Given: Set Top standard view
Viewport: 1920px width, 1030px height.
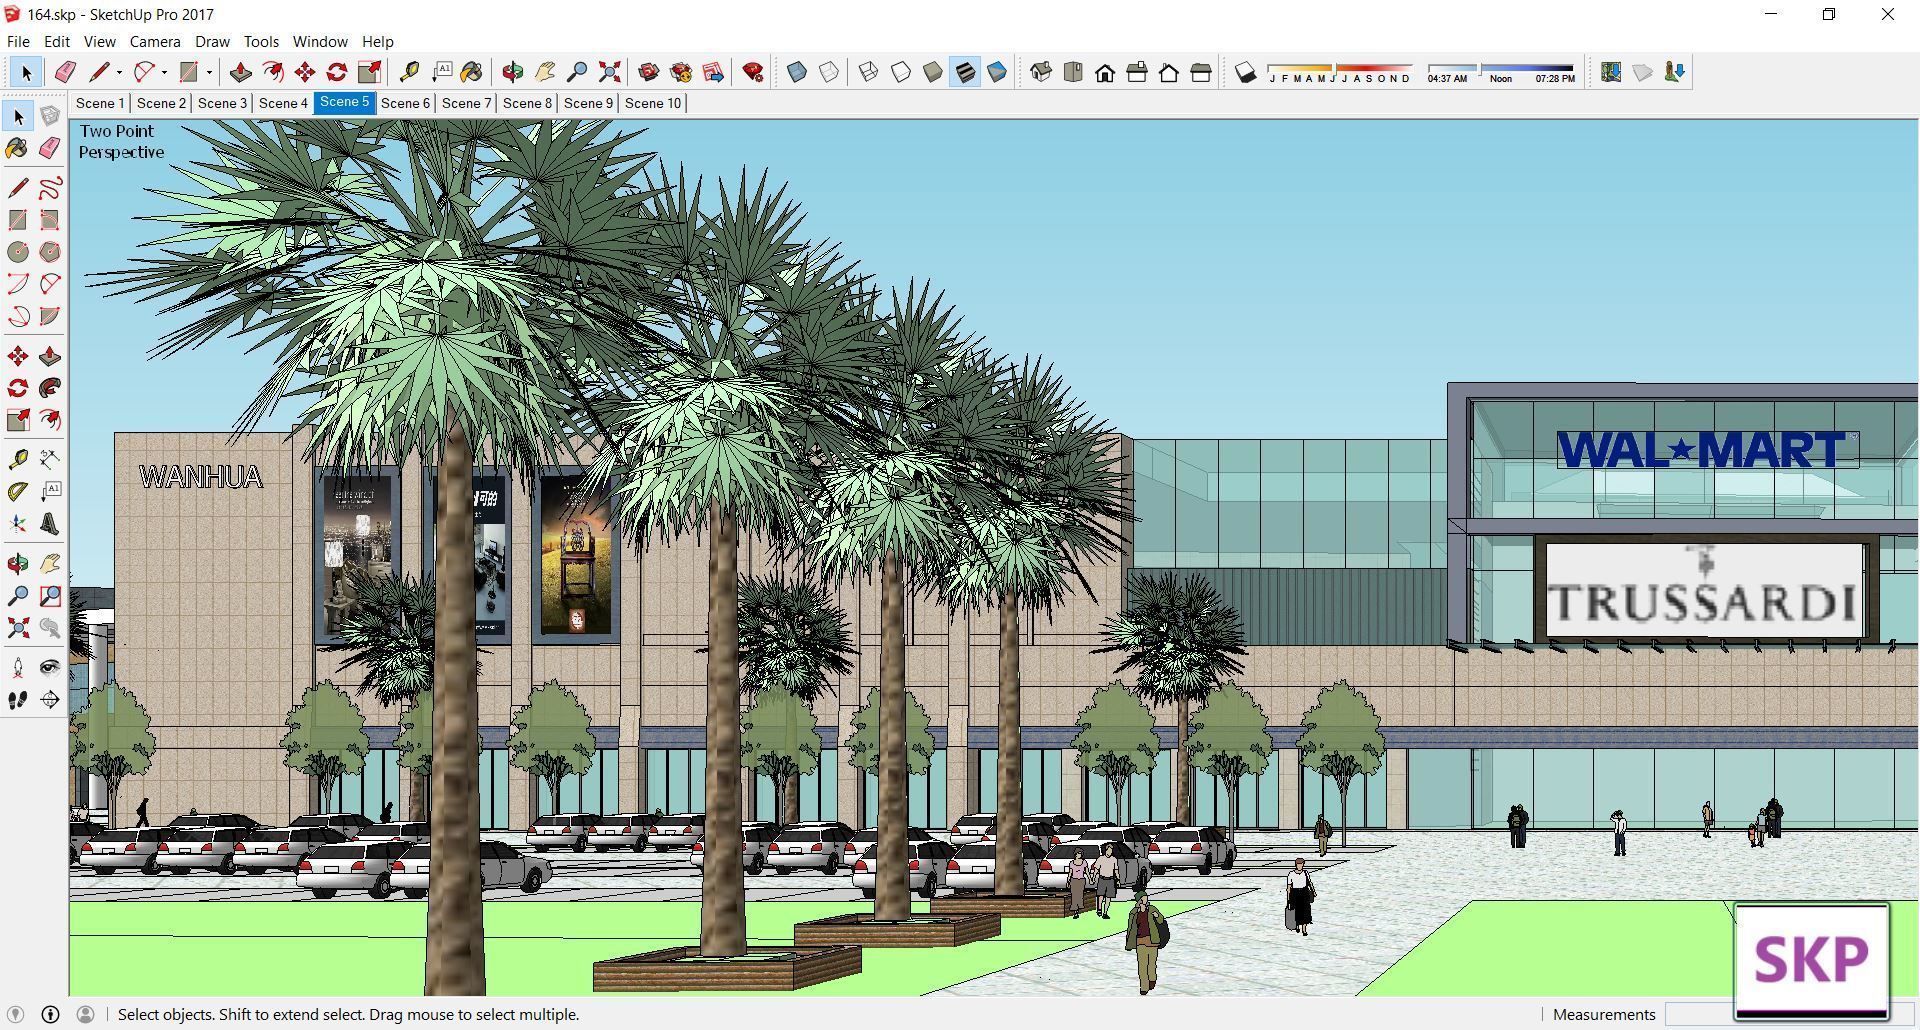Looking at the screenshot, I should 1073,72.
